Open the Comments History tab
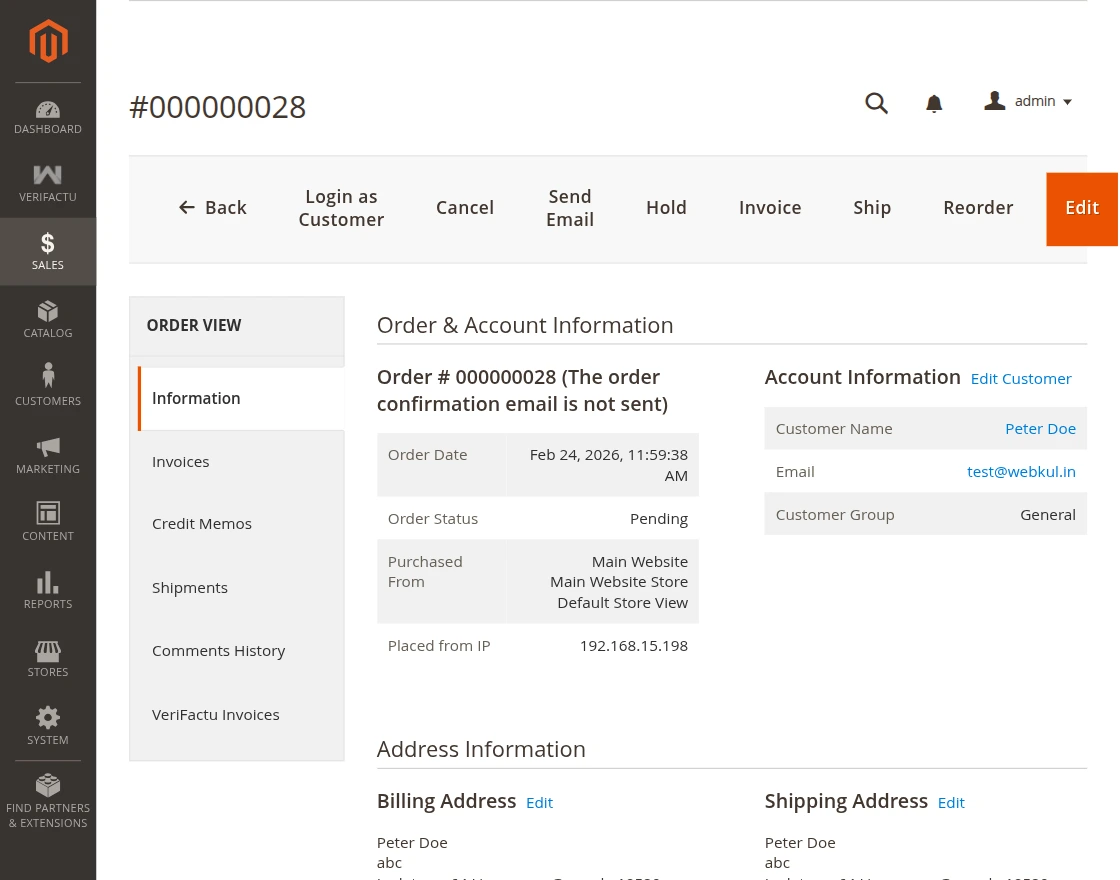 click(x=218, y=650)
